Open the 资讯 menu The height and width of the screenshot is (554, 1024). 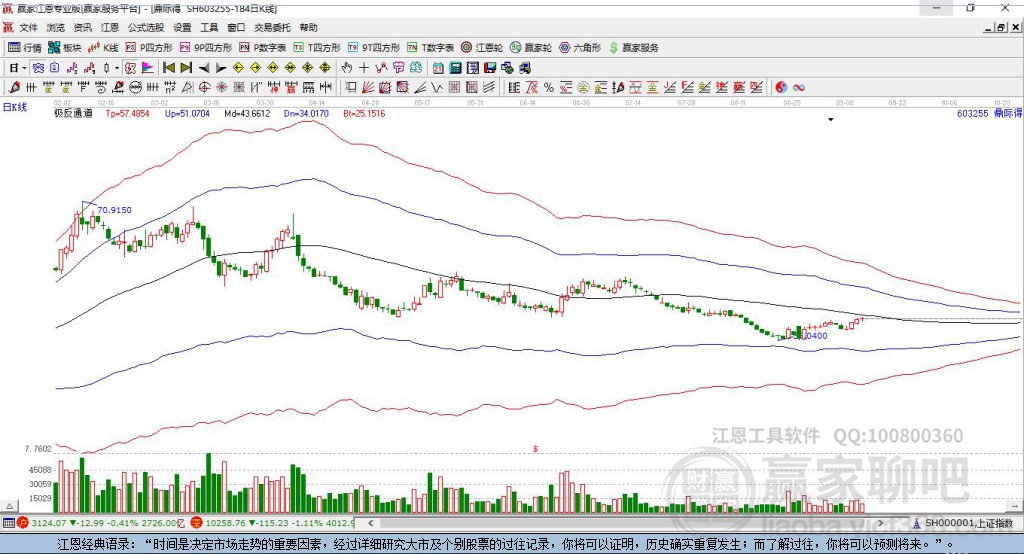coord(82,27)
